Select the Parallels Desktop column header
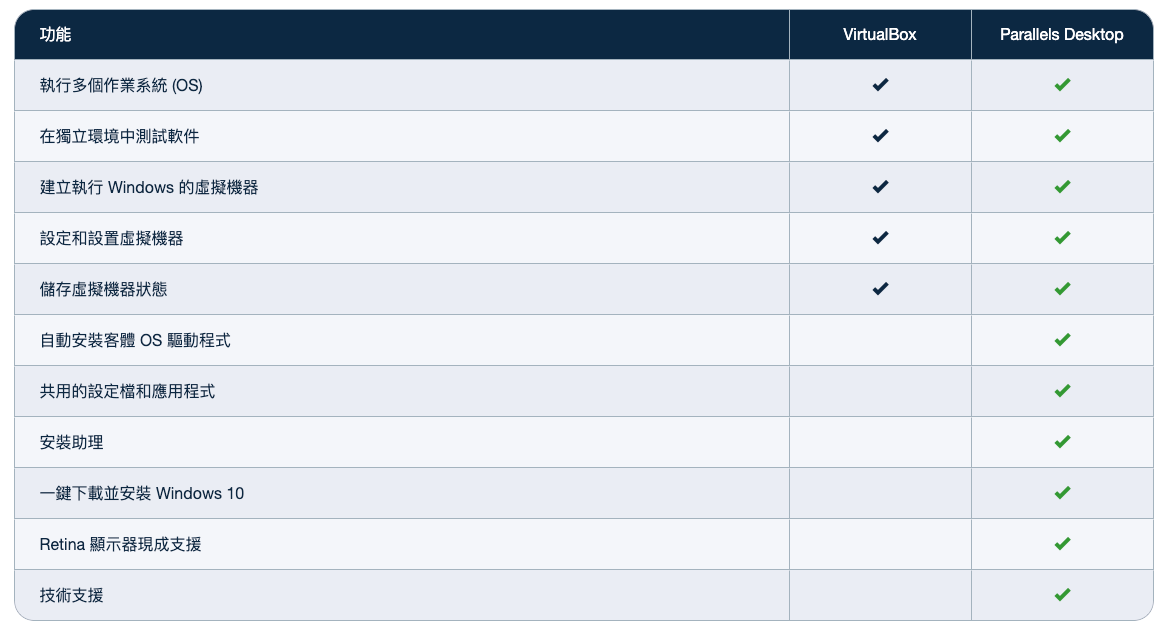1161x630 pixels. click(x=1061, y=35)
